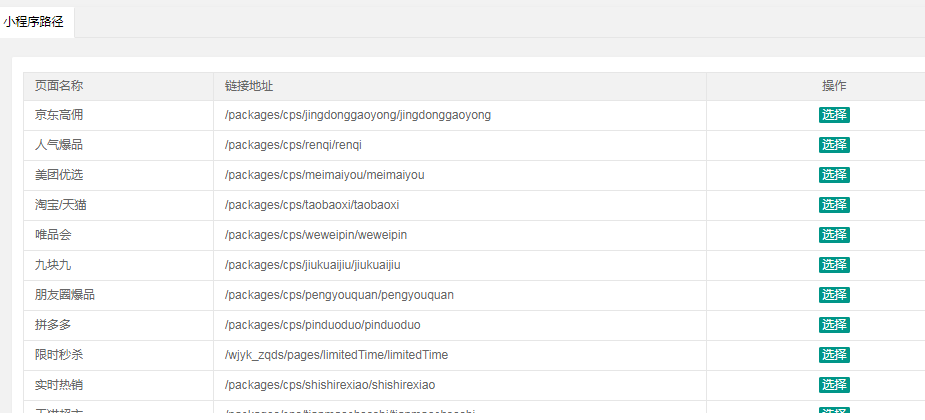The image size is (925, 420).
Task: Select the 京东高佣 page name cell
Action: pos(119,116)
